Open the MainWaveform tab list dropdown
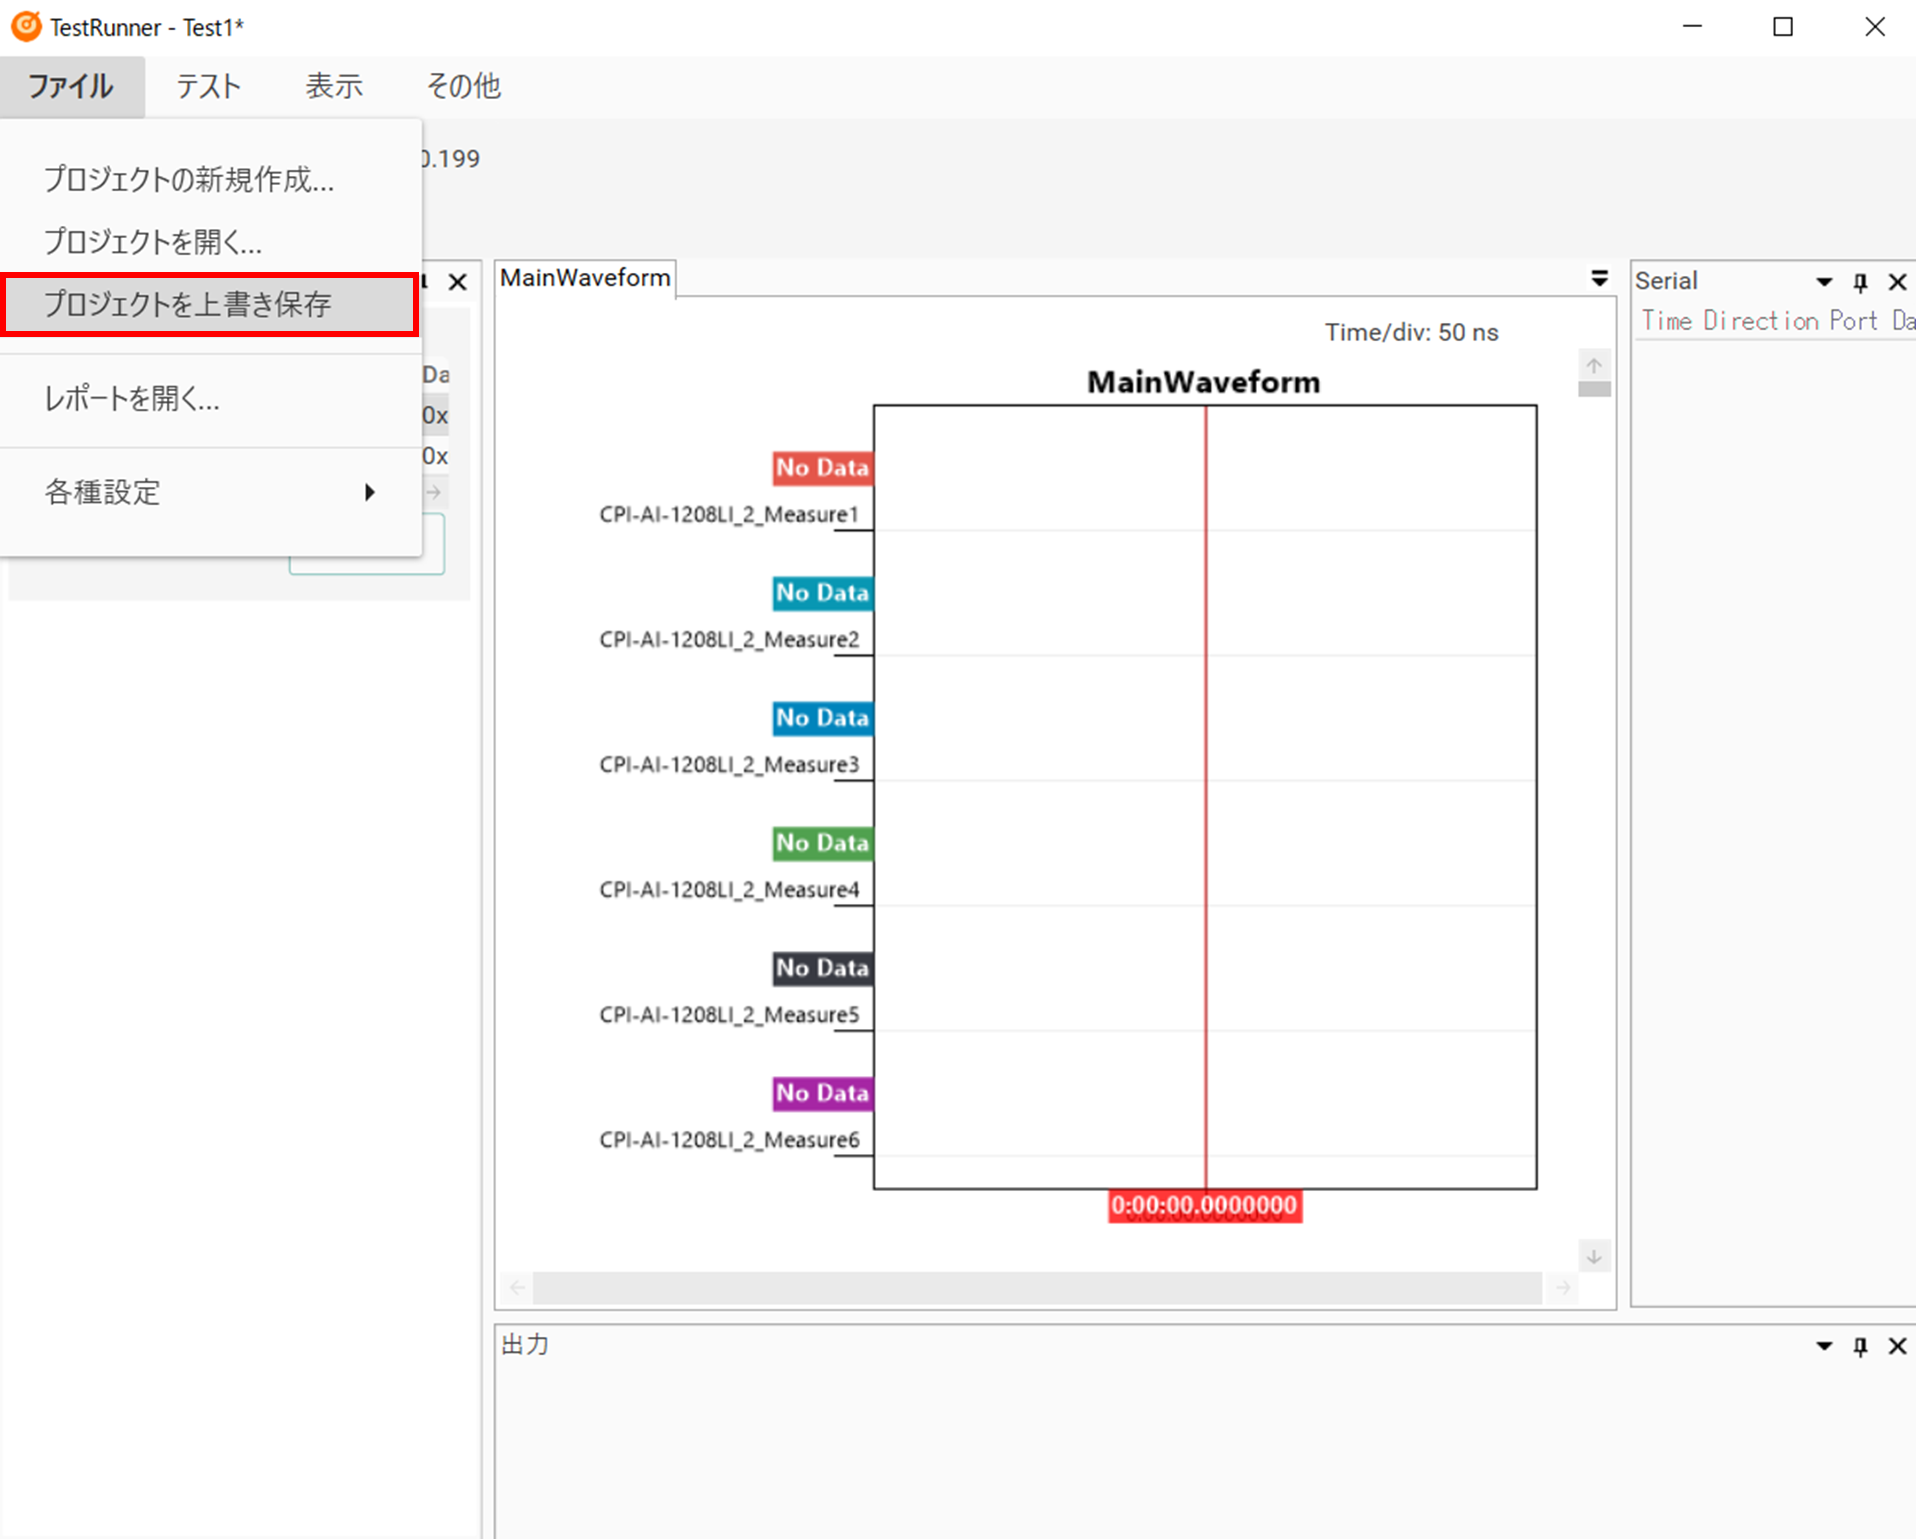The width and height of the screenshot is (1916, 1539). 1599,279
